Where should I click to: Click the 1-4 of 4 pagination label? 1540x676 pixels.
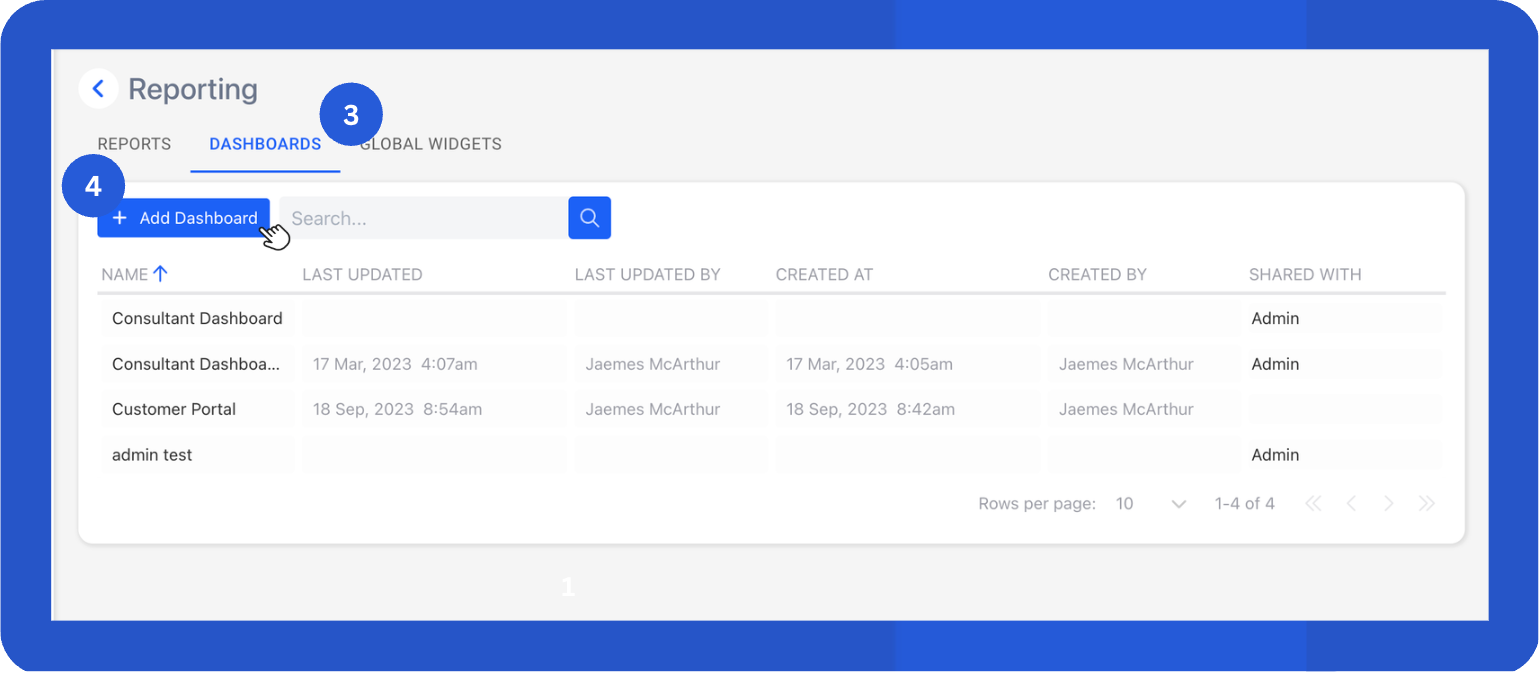[1244, 504]
